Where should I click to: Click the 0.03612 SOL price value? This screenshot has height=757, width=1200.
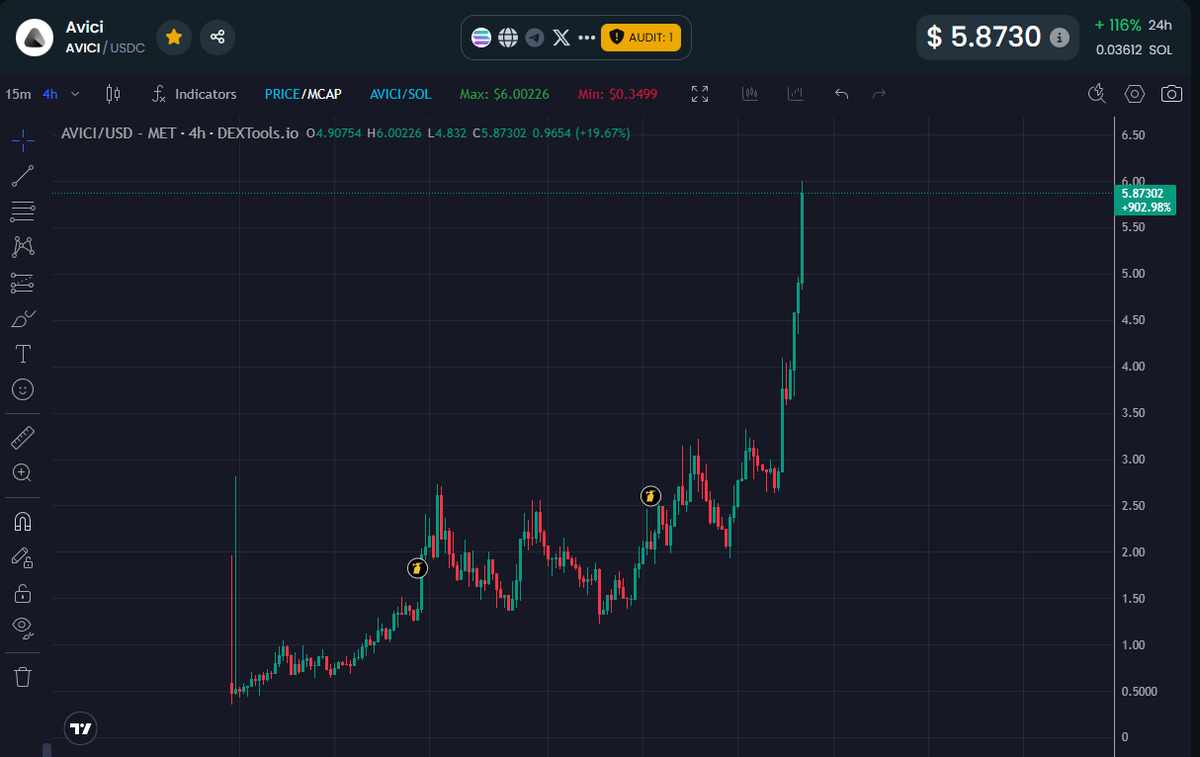tap(1134, 49)
